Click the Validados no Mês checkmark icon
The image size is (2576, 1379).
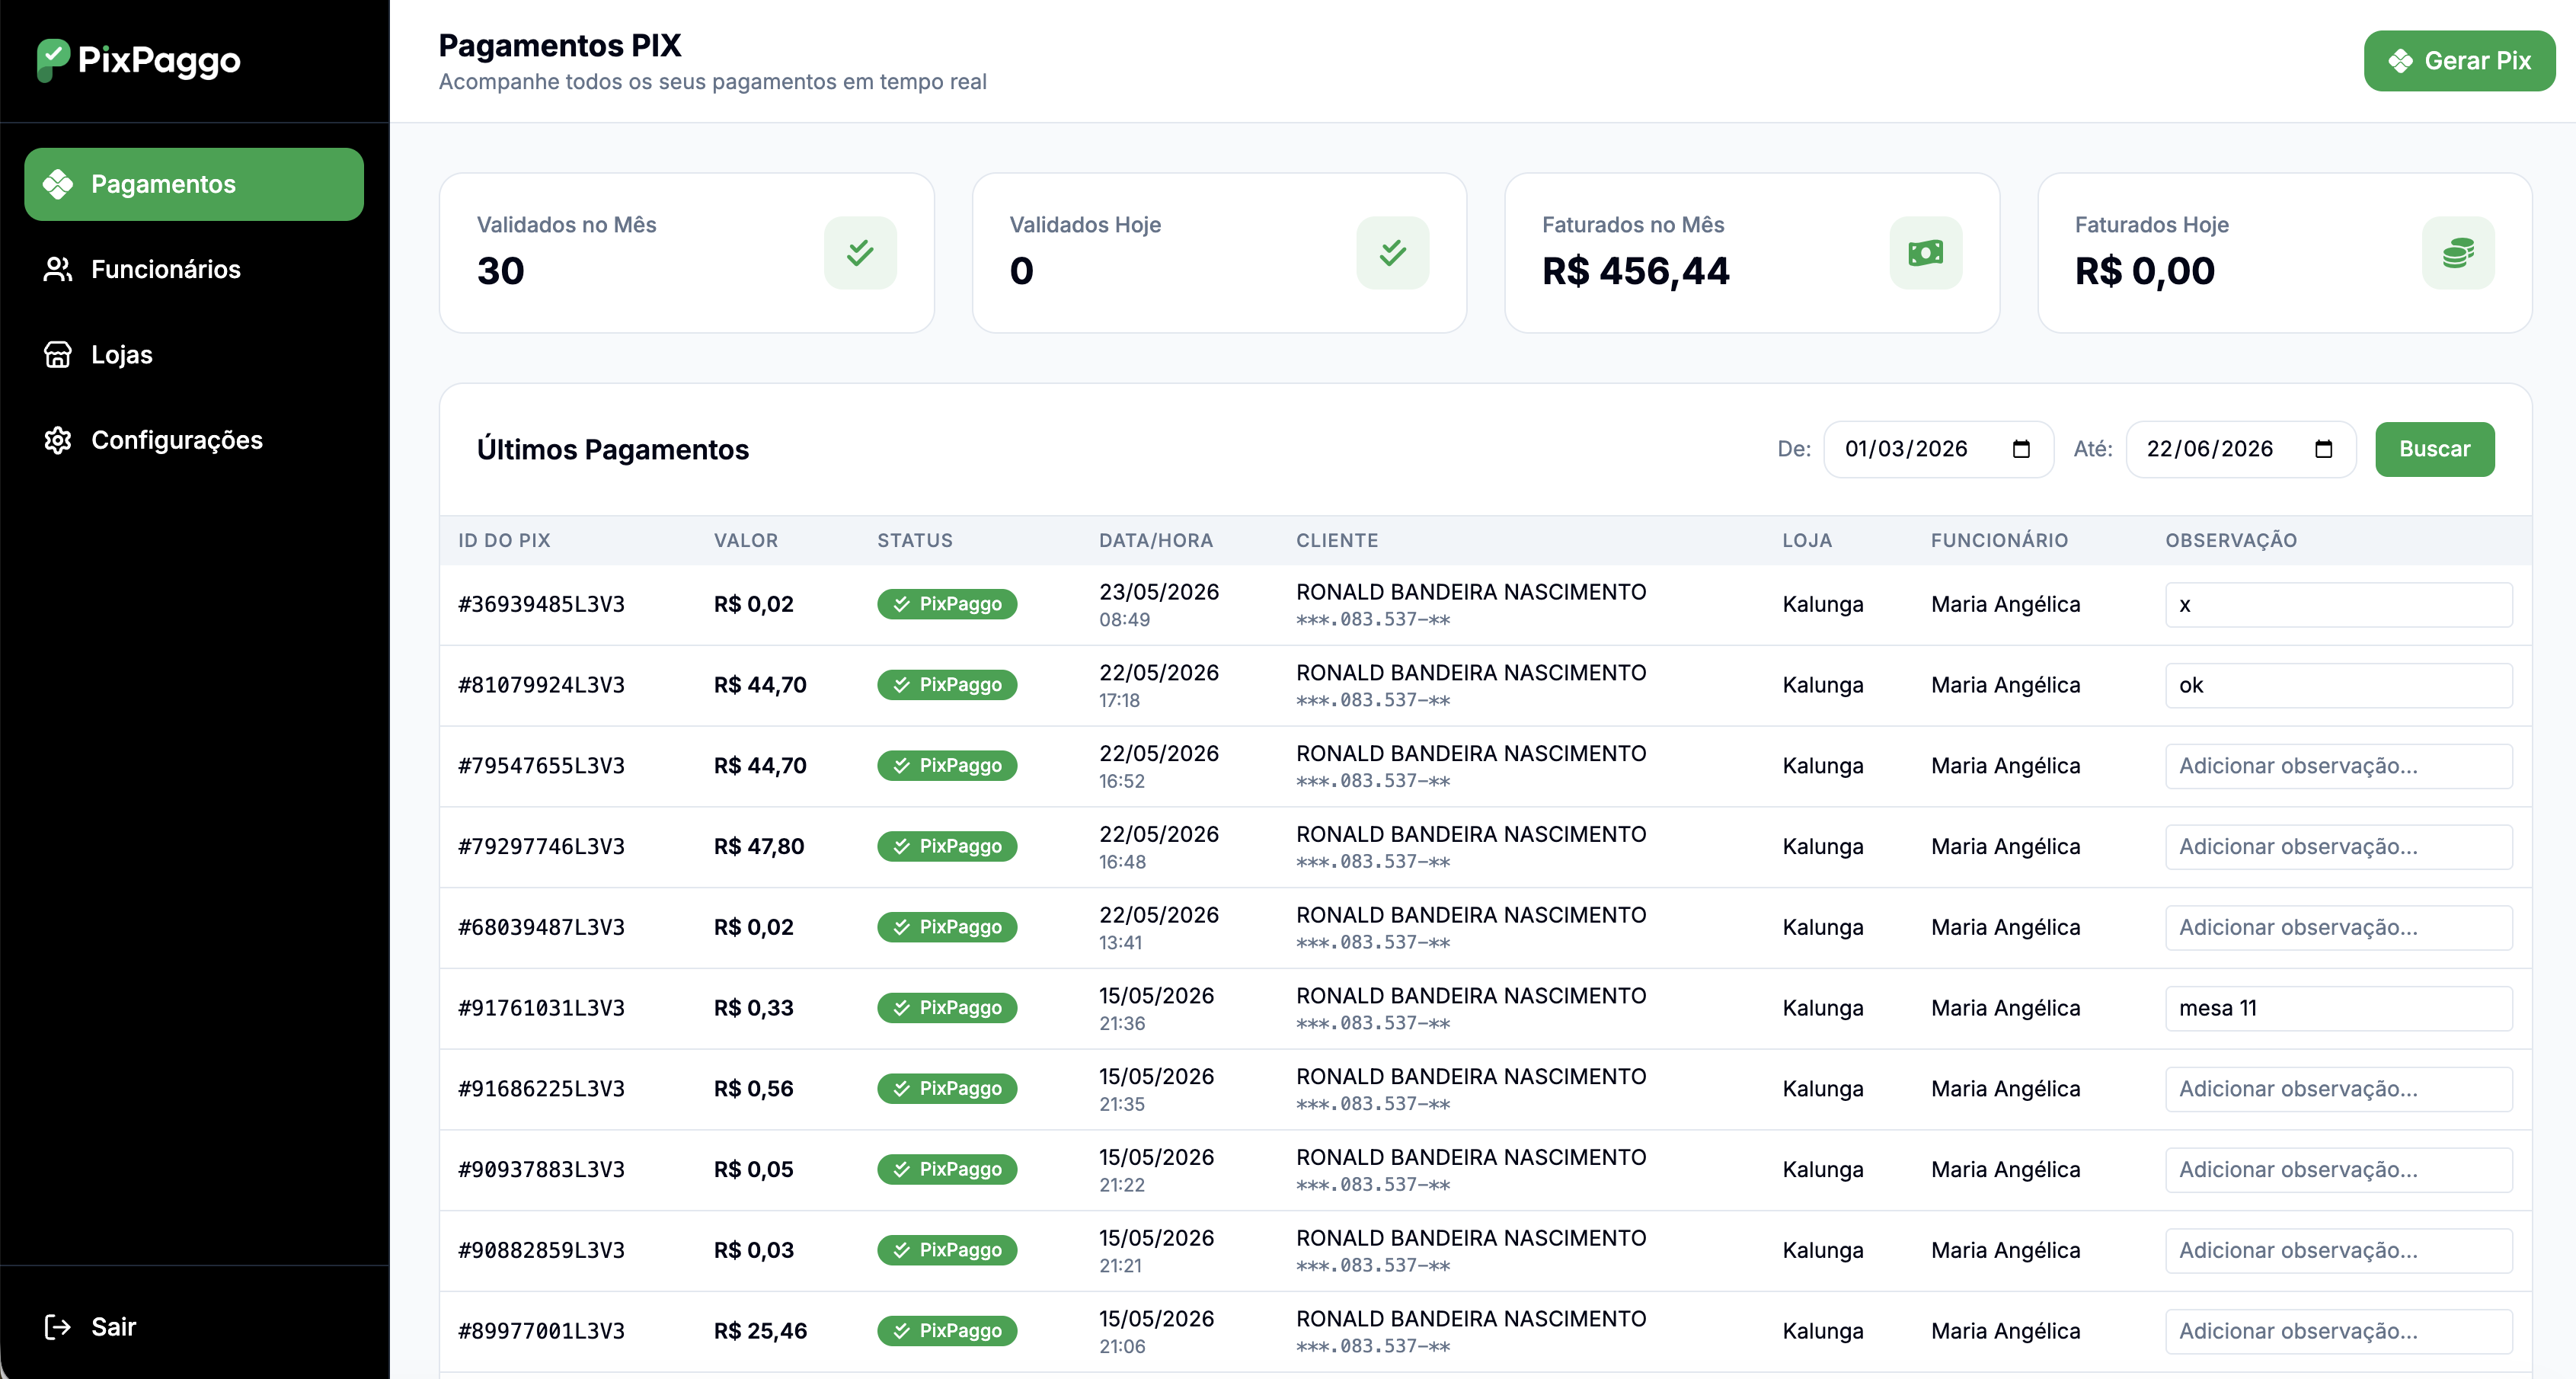(x=860, y=253)
